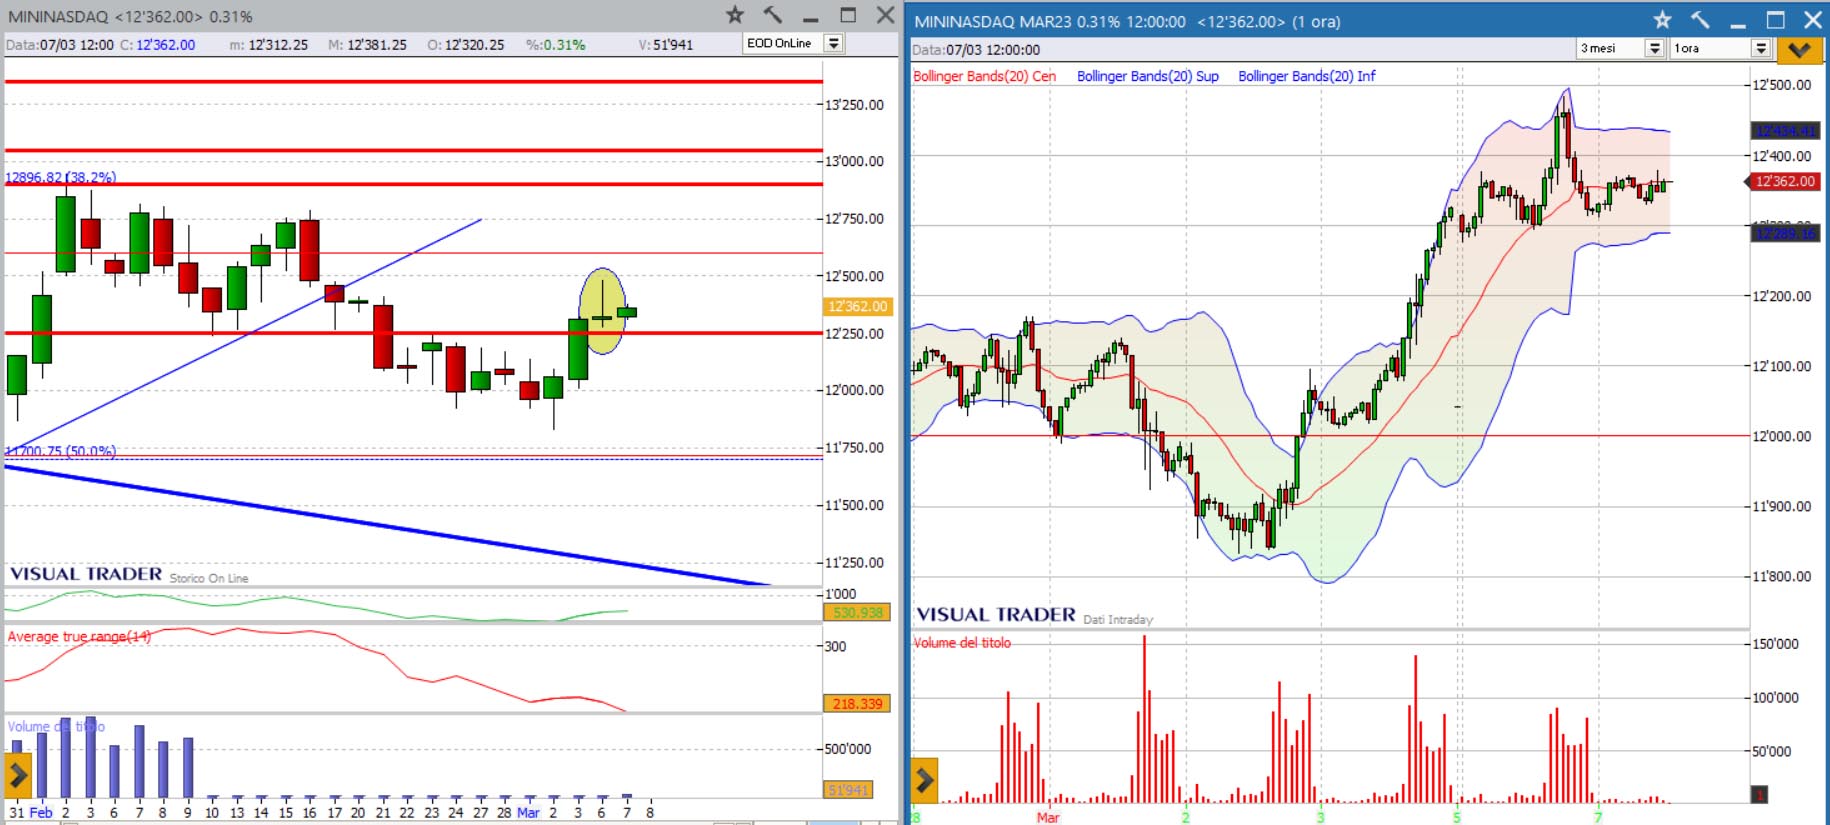Screen dimensions: 1830x825
Task: Click the 11700.75 (50.0%) Fibonacci level label
Action: 61,451
